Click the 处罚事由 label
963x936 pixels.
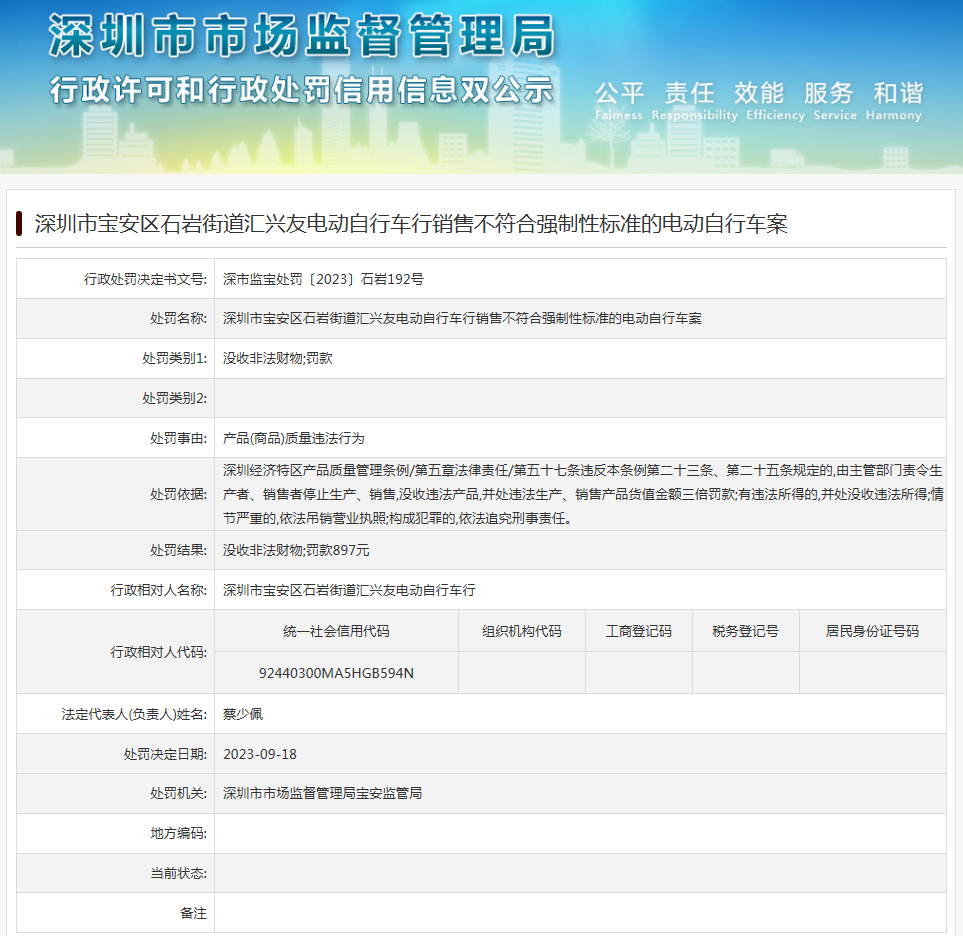click(x=179, y=438)
